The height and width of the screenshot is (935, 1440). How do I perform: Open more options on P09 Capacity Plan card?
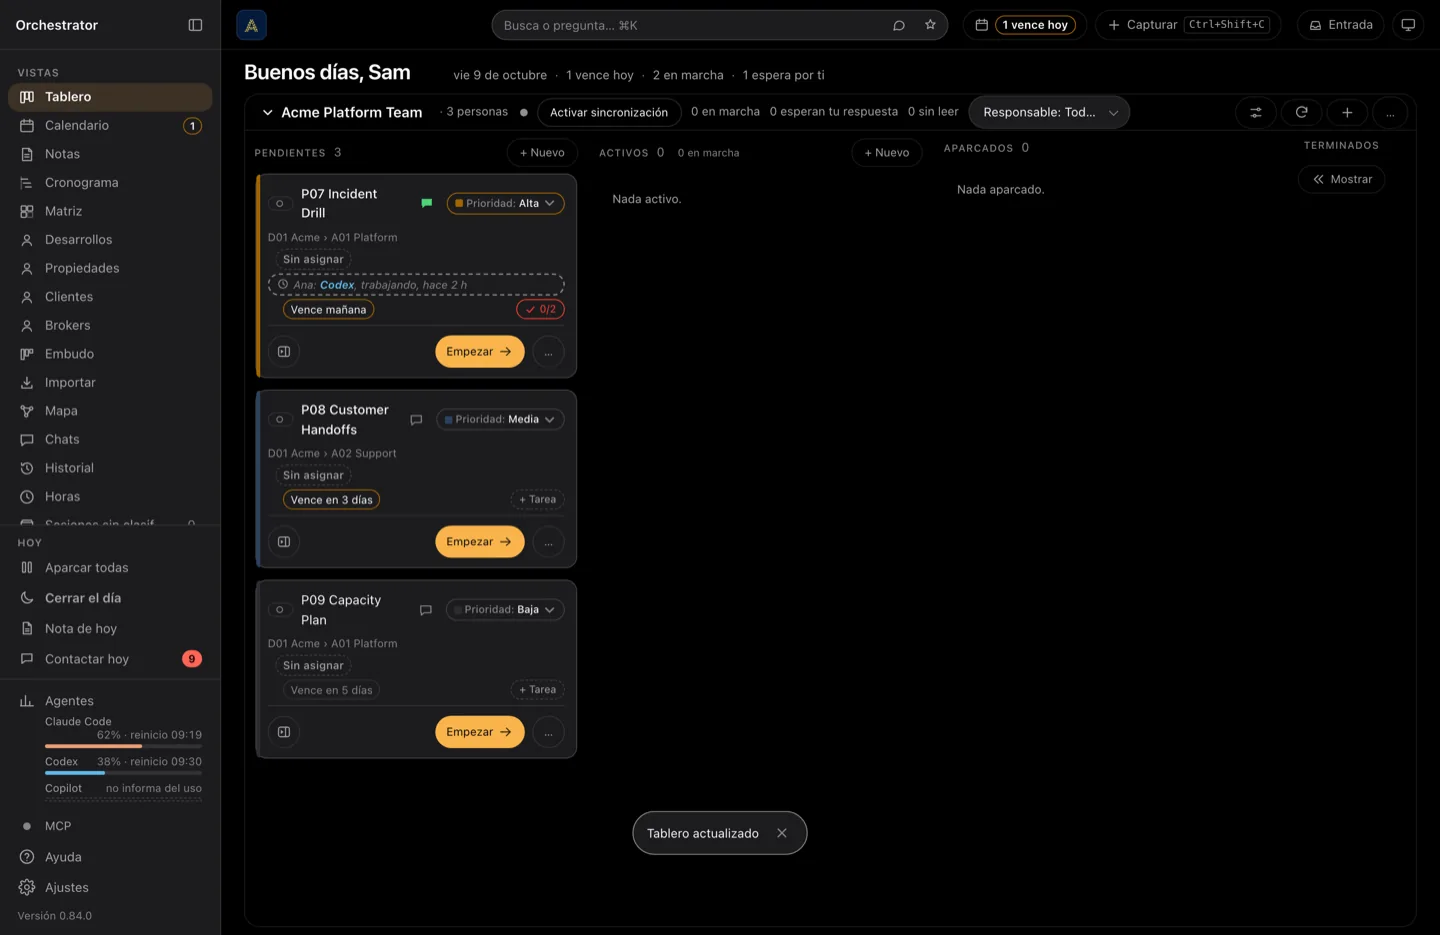(x=548, y=732)
